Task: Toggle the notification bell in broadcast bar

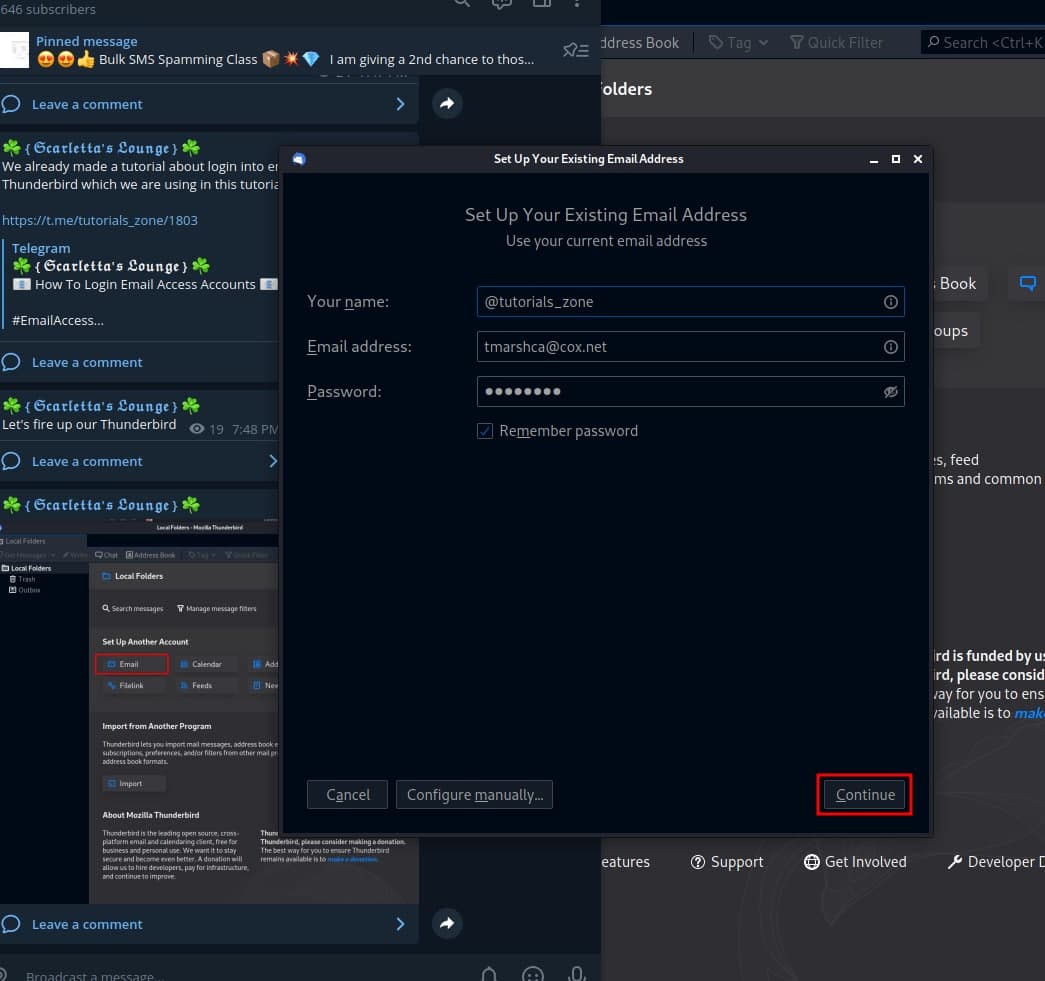Action: point(489,974)
